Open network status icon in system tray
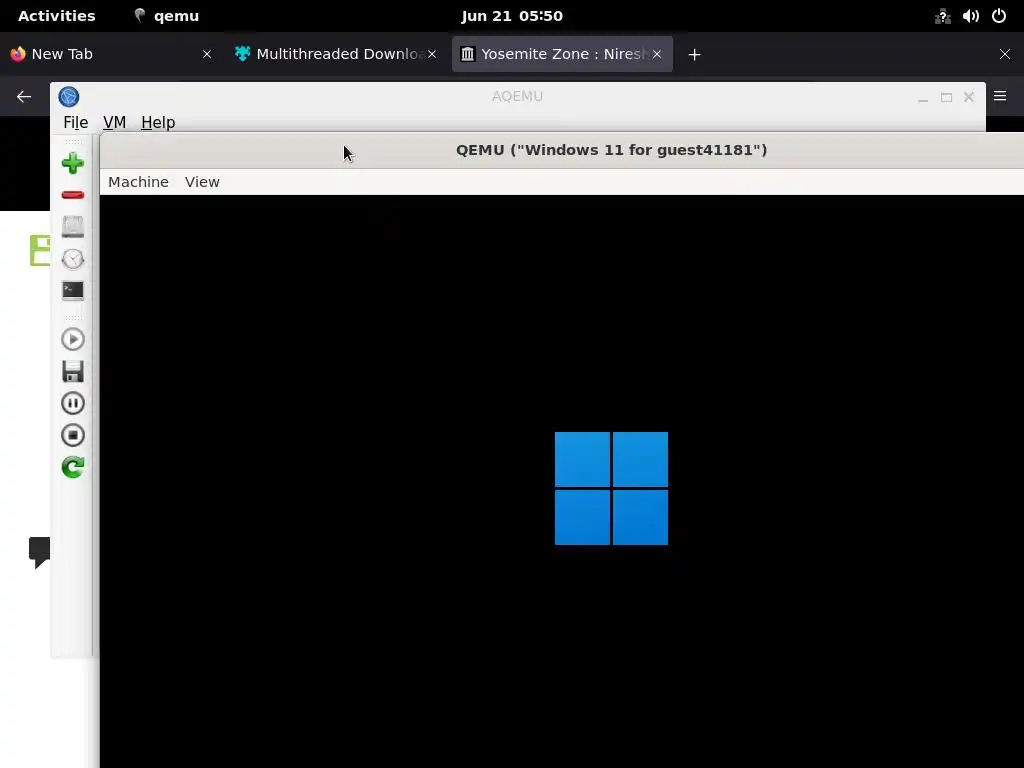The image size is (1024, 768). click(942, 16)
